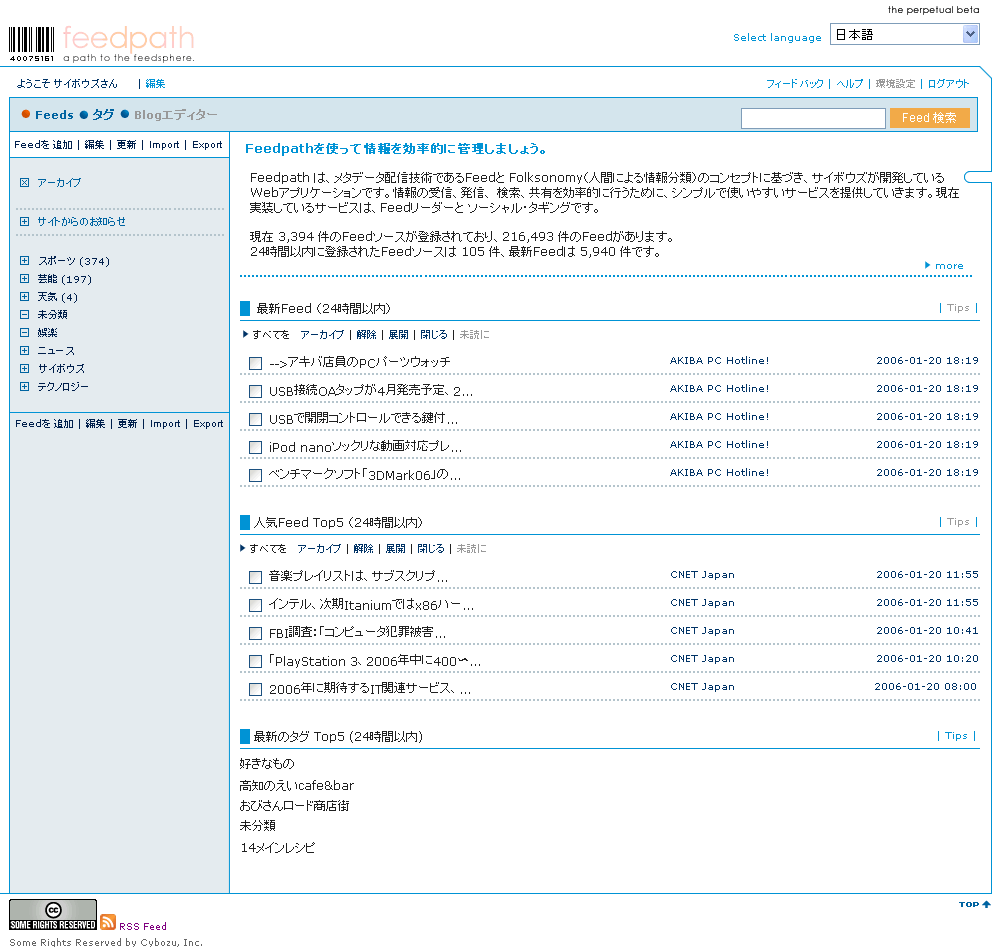Viewport: 1000px width, 947px height.
Task: Switch to the Feeds tab
Action: click(54, 115)
